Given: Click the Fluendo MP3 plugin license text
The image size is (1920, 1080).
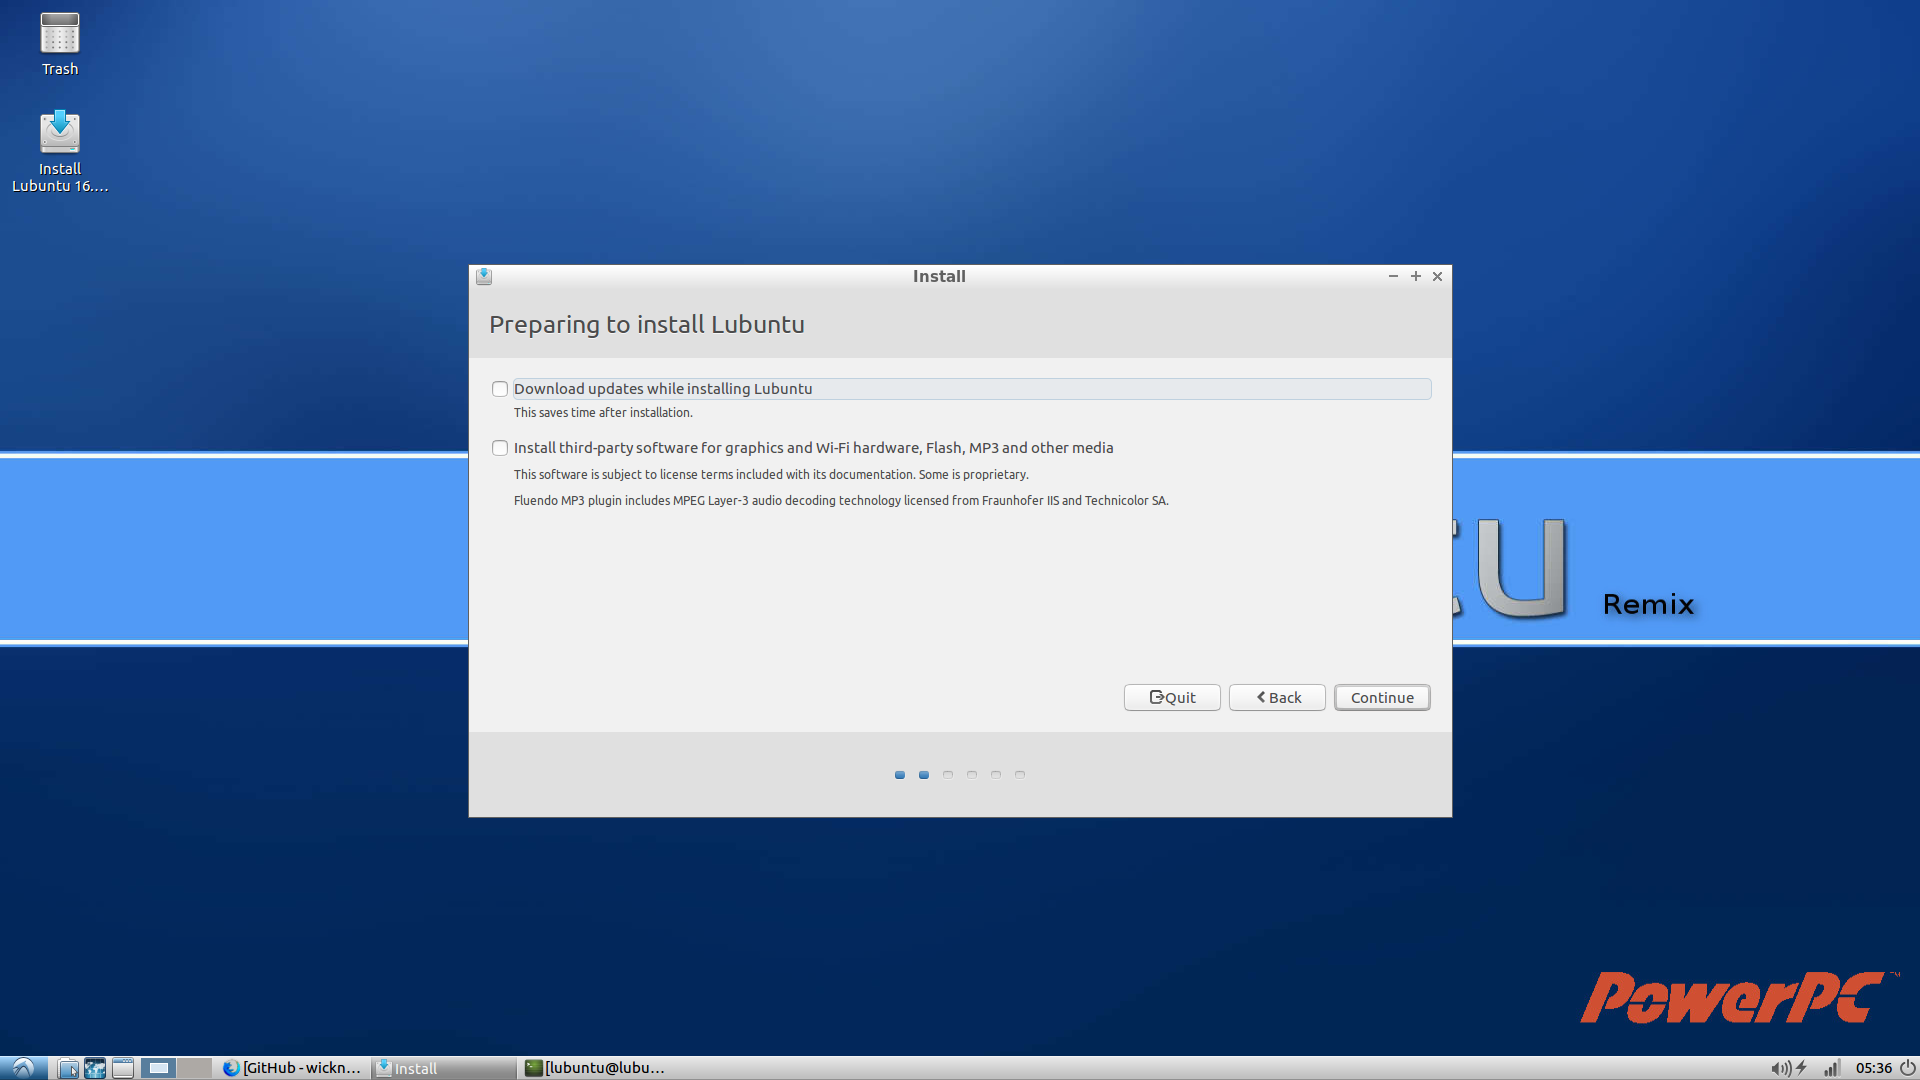Looking at the screenshot, I should click(841, 501).
